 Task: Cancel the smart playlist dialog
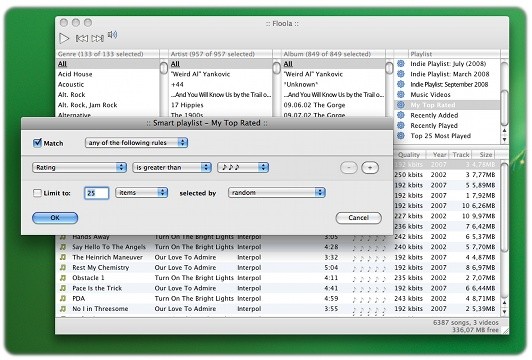tap(358, 218)
